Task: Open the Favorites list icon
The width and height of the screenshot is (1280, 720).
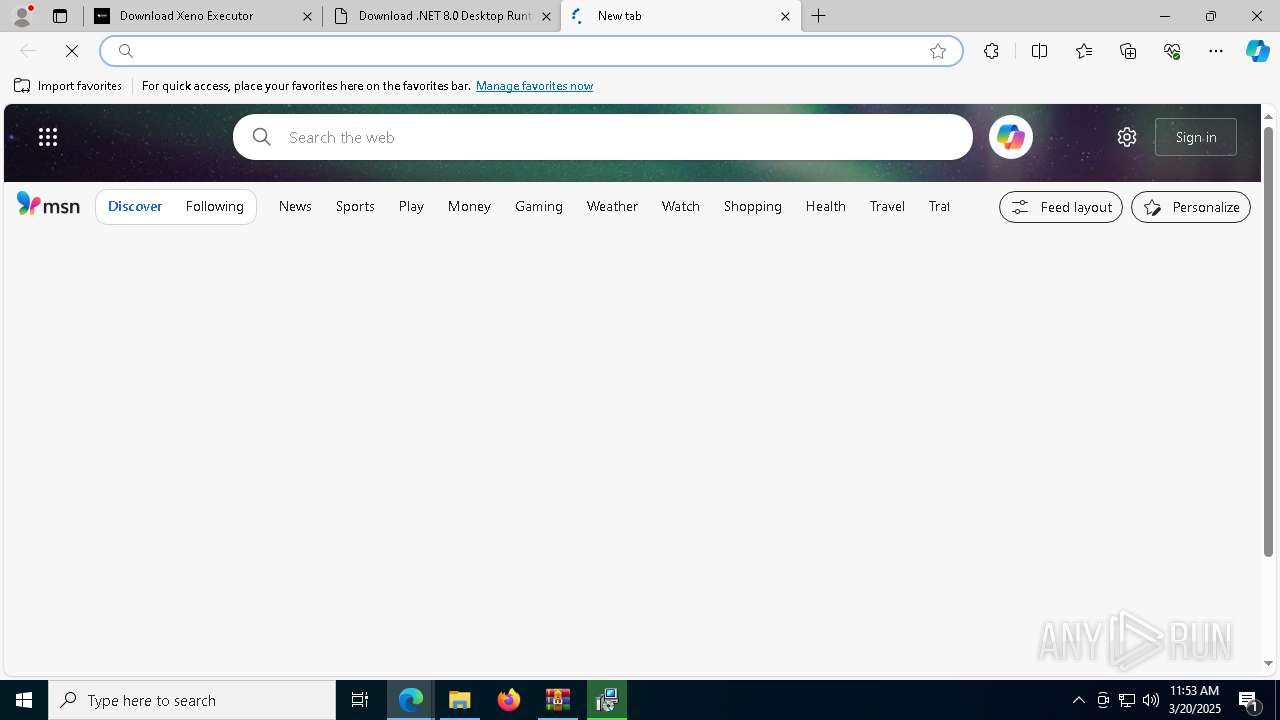Action: 1084,51
